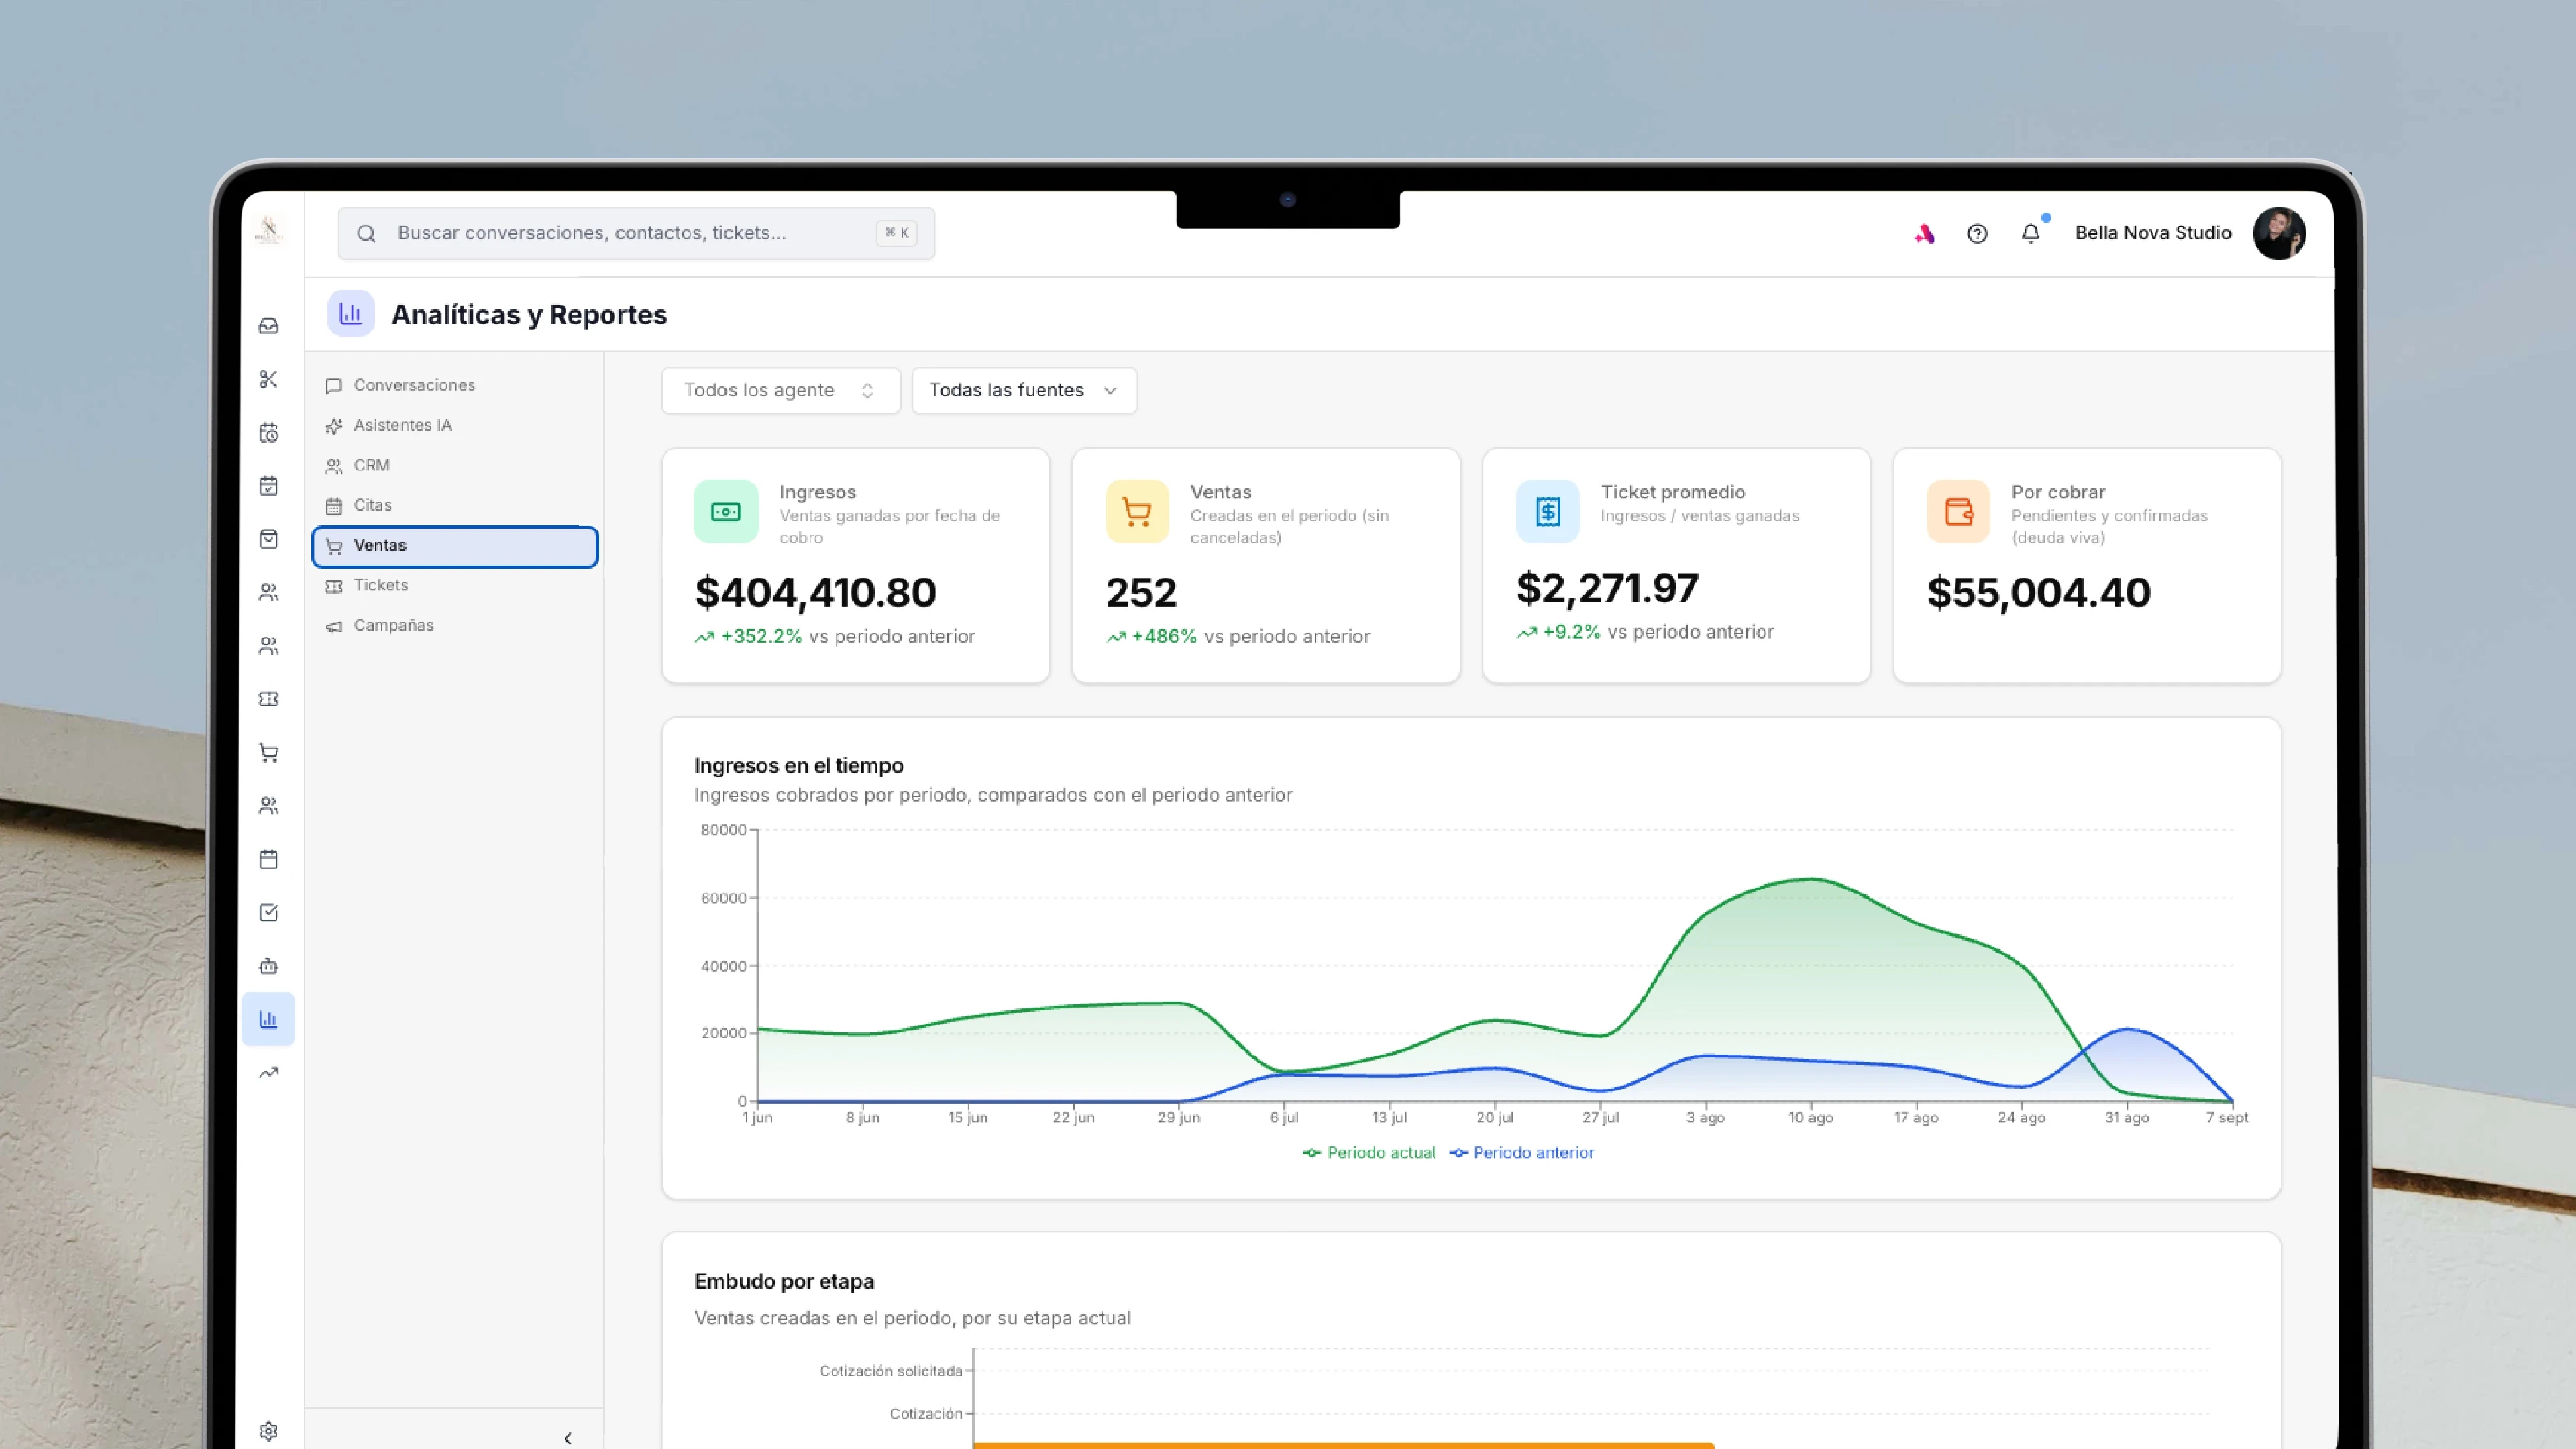2576x1449 pixels.
Task: Click the Bella Nova logo at top left
Action: (269, 231)
